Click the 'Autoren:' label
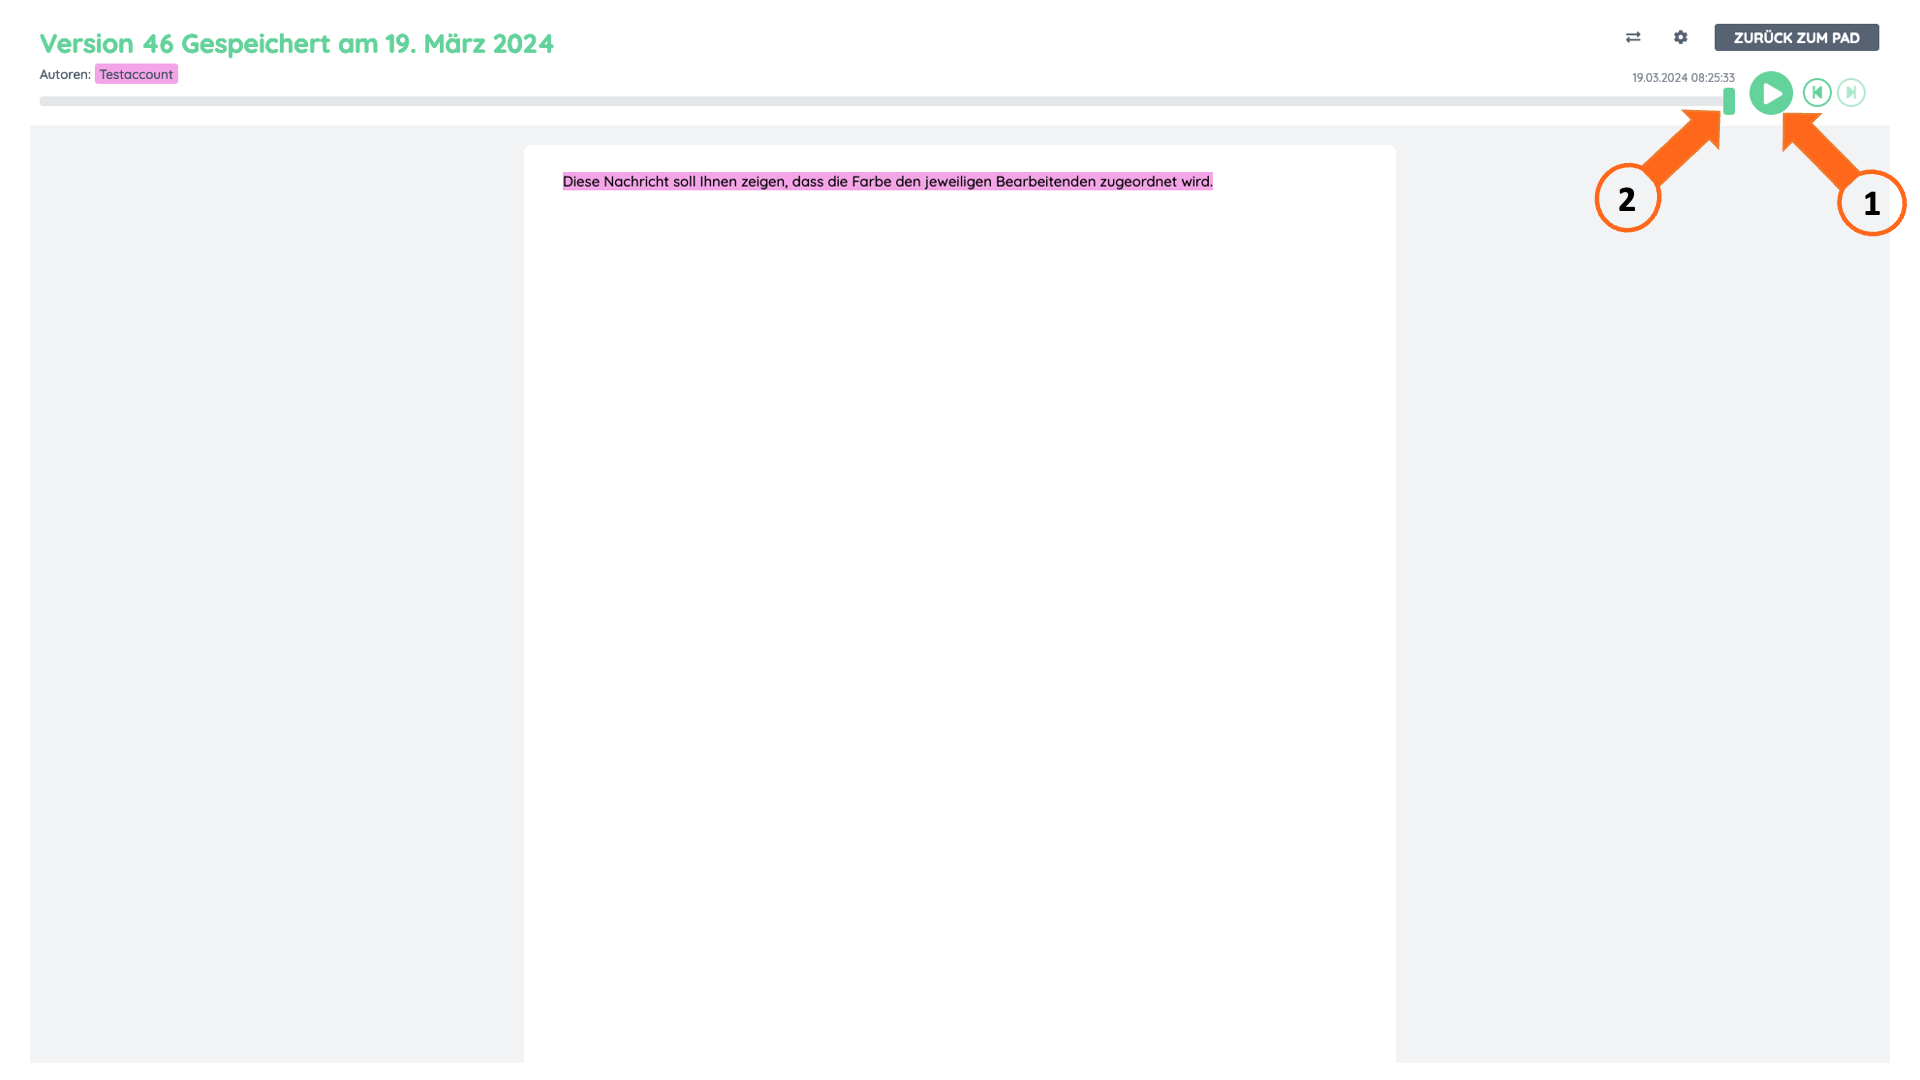The image size is (1920, 1080). point(65,74)
